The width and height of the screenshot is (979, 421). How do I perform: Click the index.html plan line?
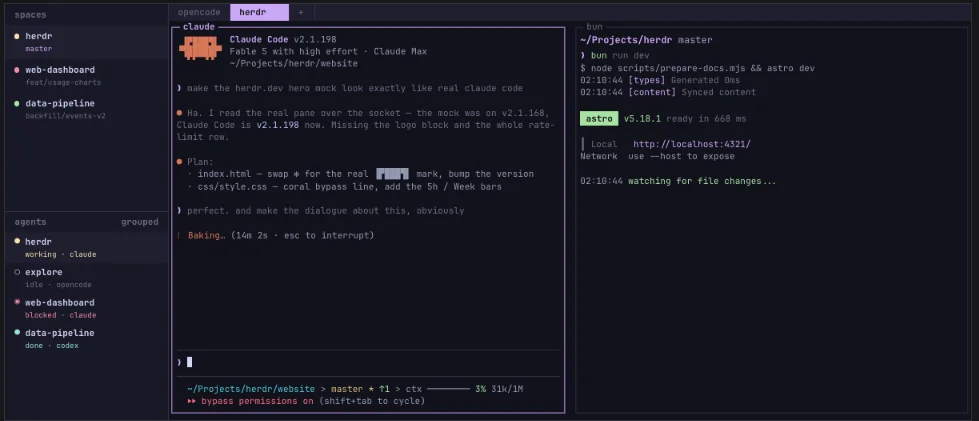(360, 174)
